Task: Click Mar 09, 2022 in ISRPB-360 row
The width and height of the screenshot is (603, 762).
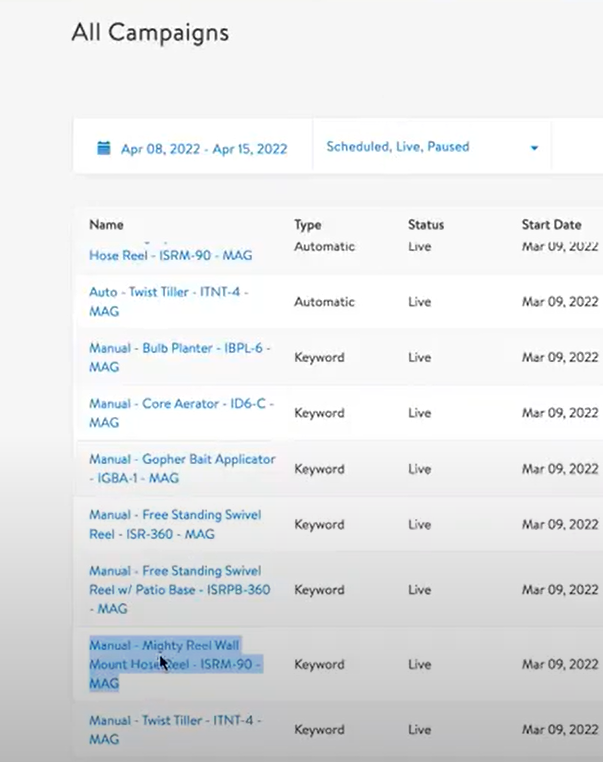Action: (560, 589)
